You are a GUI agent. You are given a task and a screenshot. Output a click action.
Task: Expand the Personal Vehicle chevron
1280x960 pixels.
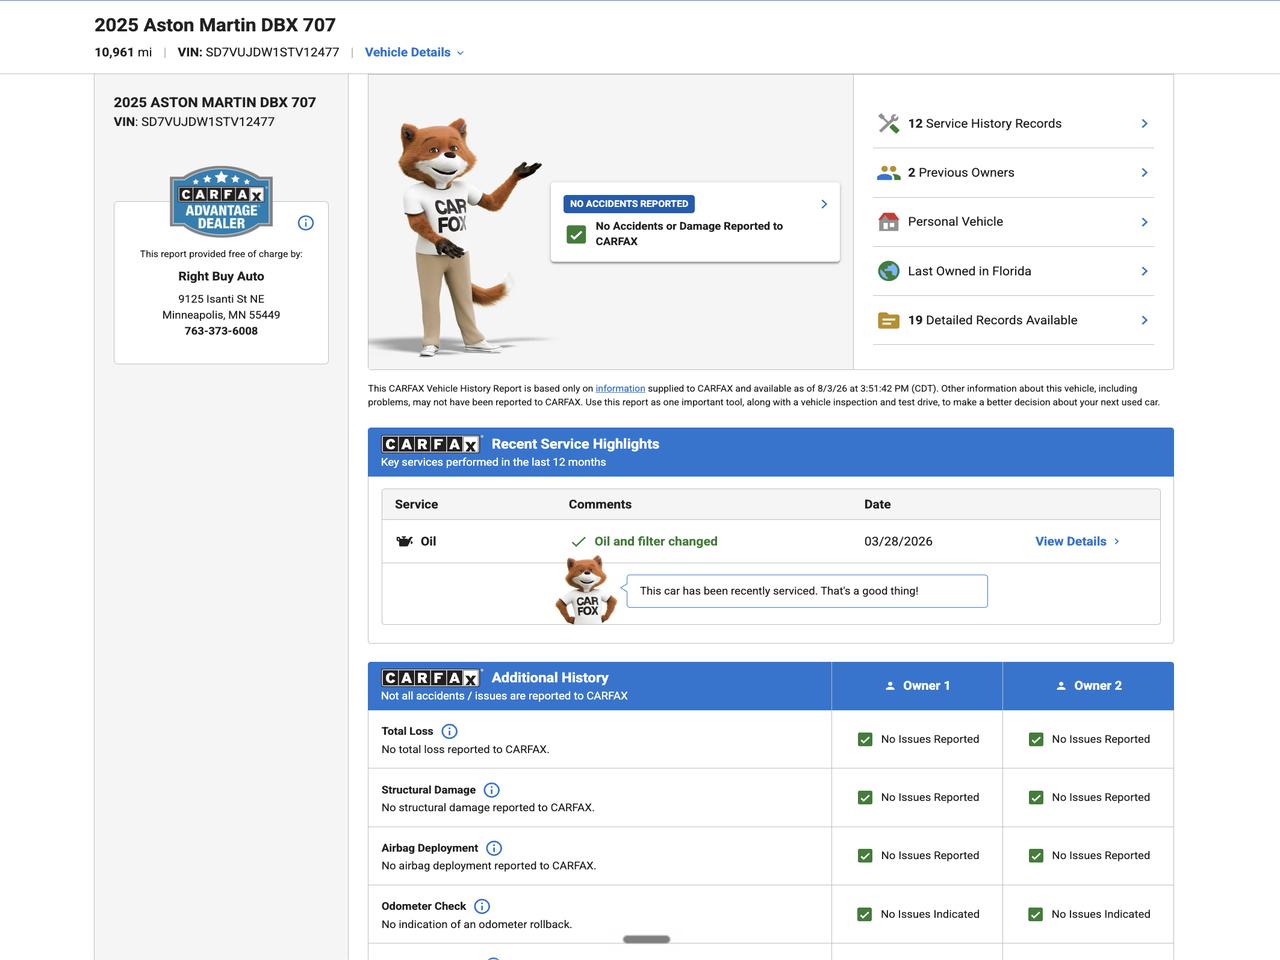click(x=1144, y=222)
